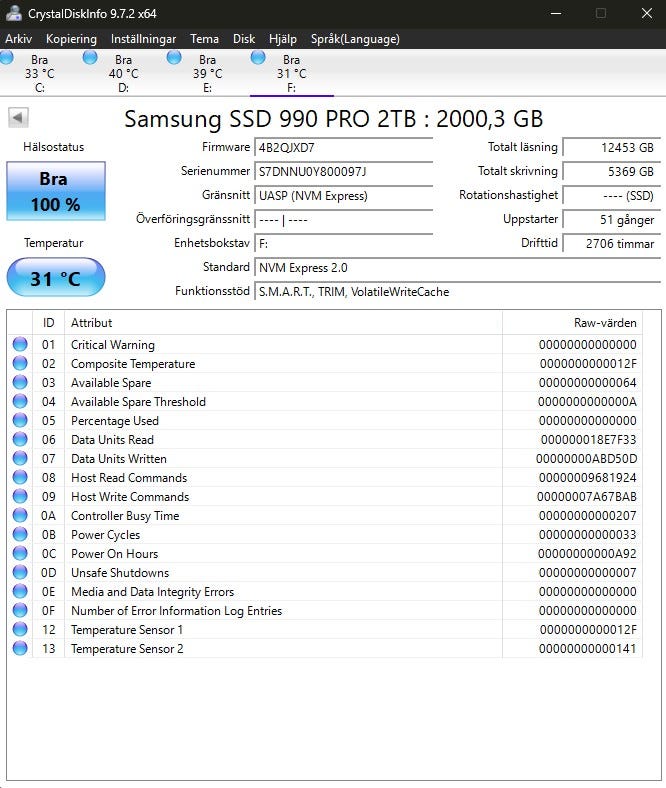Click the Gränssnitt field UASP (NVM Express)
The width and height of the screenshot is (666, 788).
[x=344, y=195]
